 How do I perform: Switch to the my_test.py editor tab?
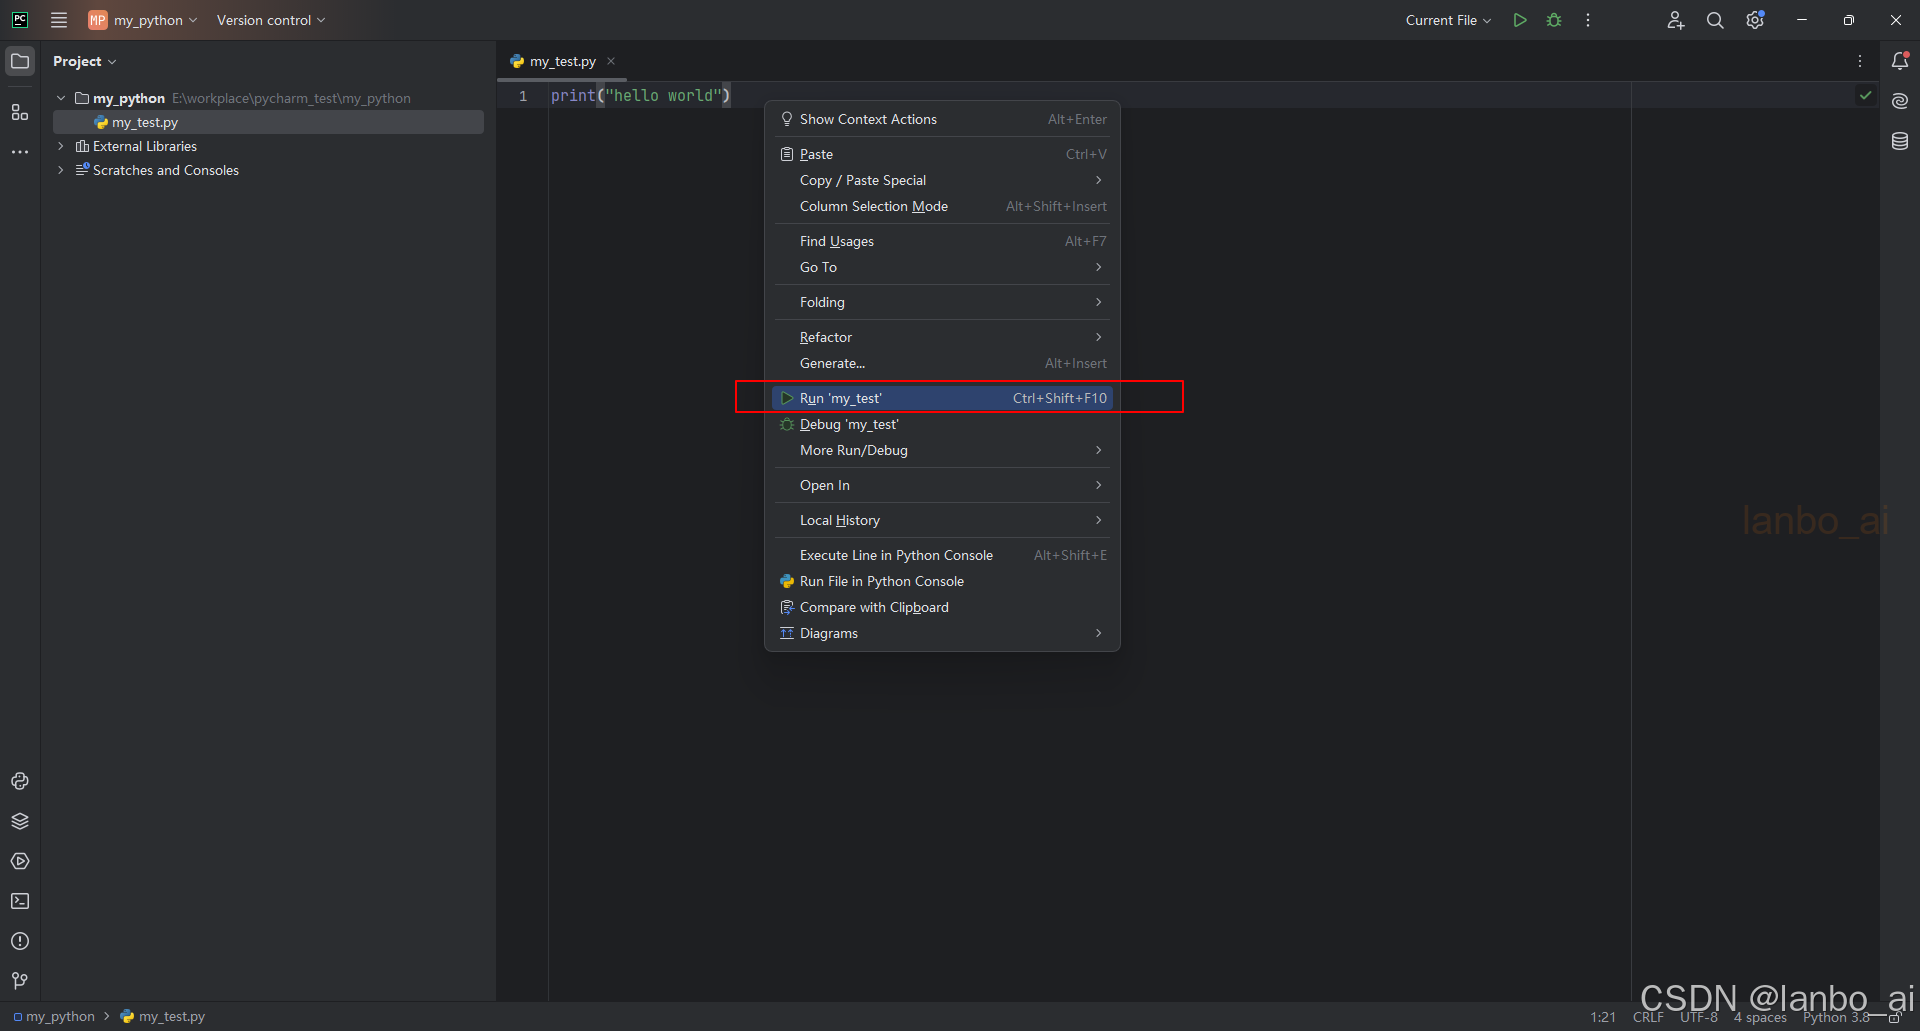tap(562, 61)
